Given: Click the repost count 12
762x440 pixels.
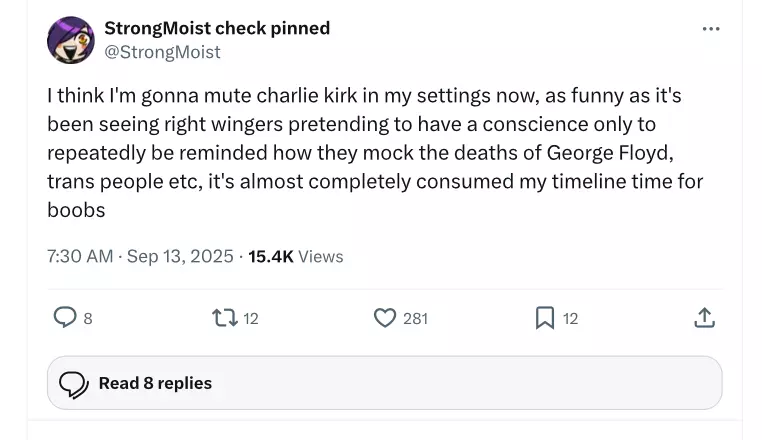Looking at the screenshot, I should coord(250,318).
